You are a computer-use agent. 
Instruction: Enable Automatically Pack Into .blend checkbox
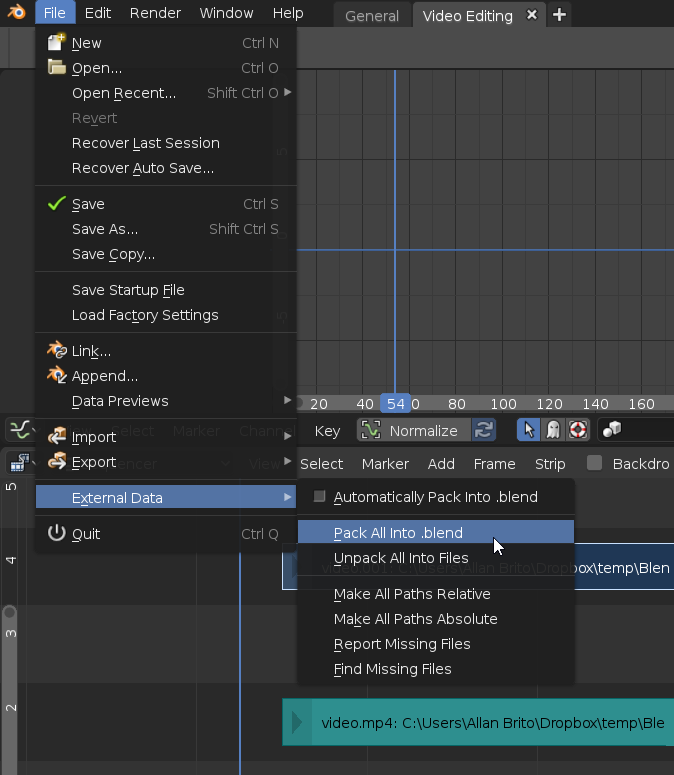pyautogui.click(x=320, y=496)
